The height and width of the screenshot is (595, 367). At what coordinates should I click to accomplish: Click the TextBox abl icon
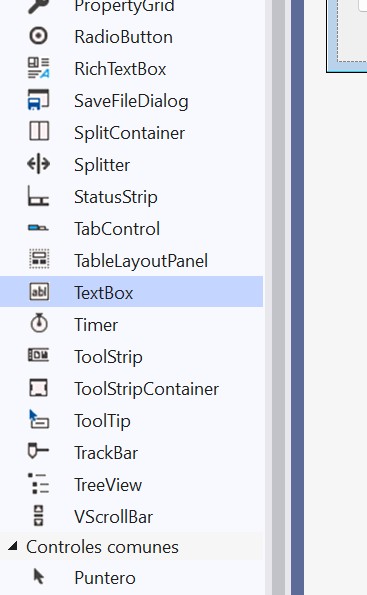coord(39,292)
